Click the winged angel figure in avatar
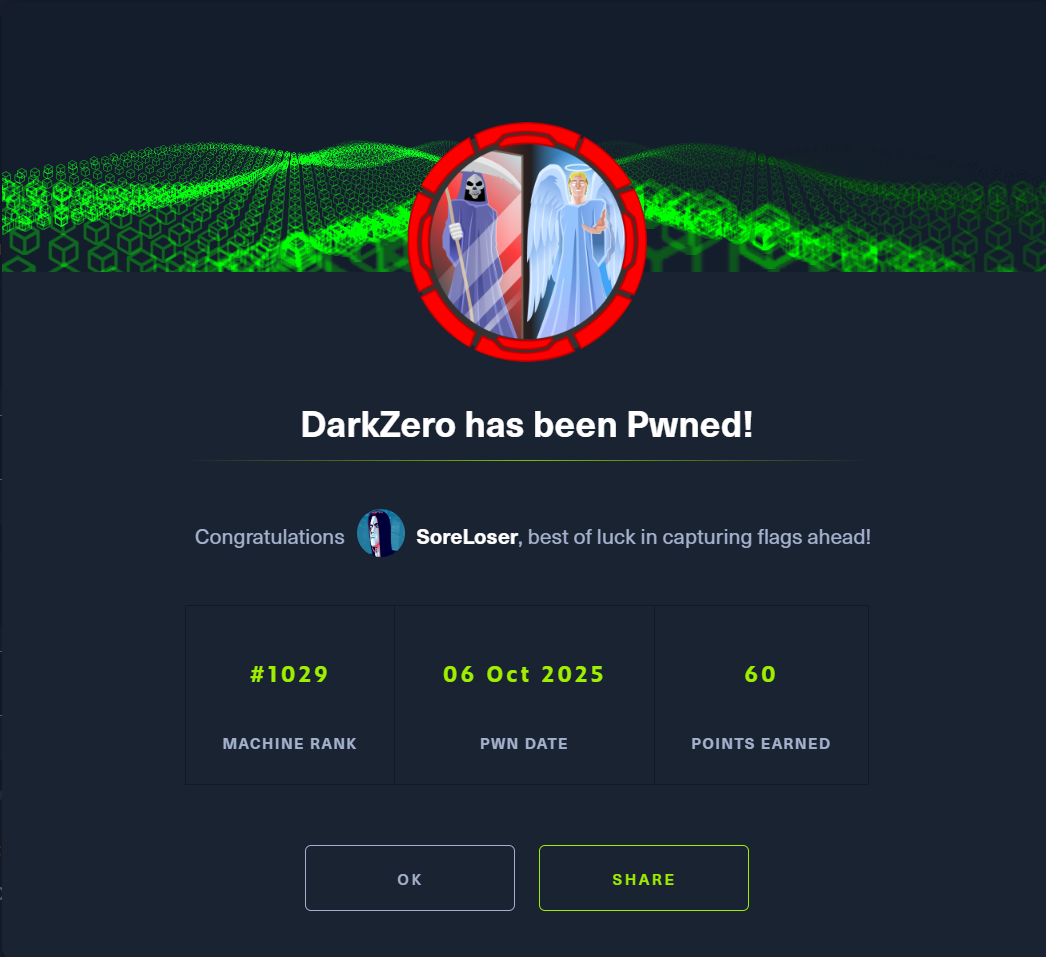This screenshot has width=1046, height=957. (x=574, y=252)
